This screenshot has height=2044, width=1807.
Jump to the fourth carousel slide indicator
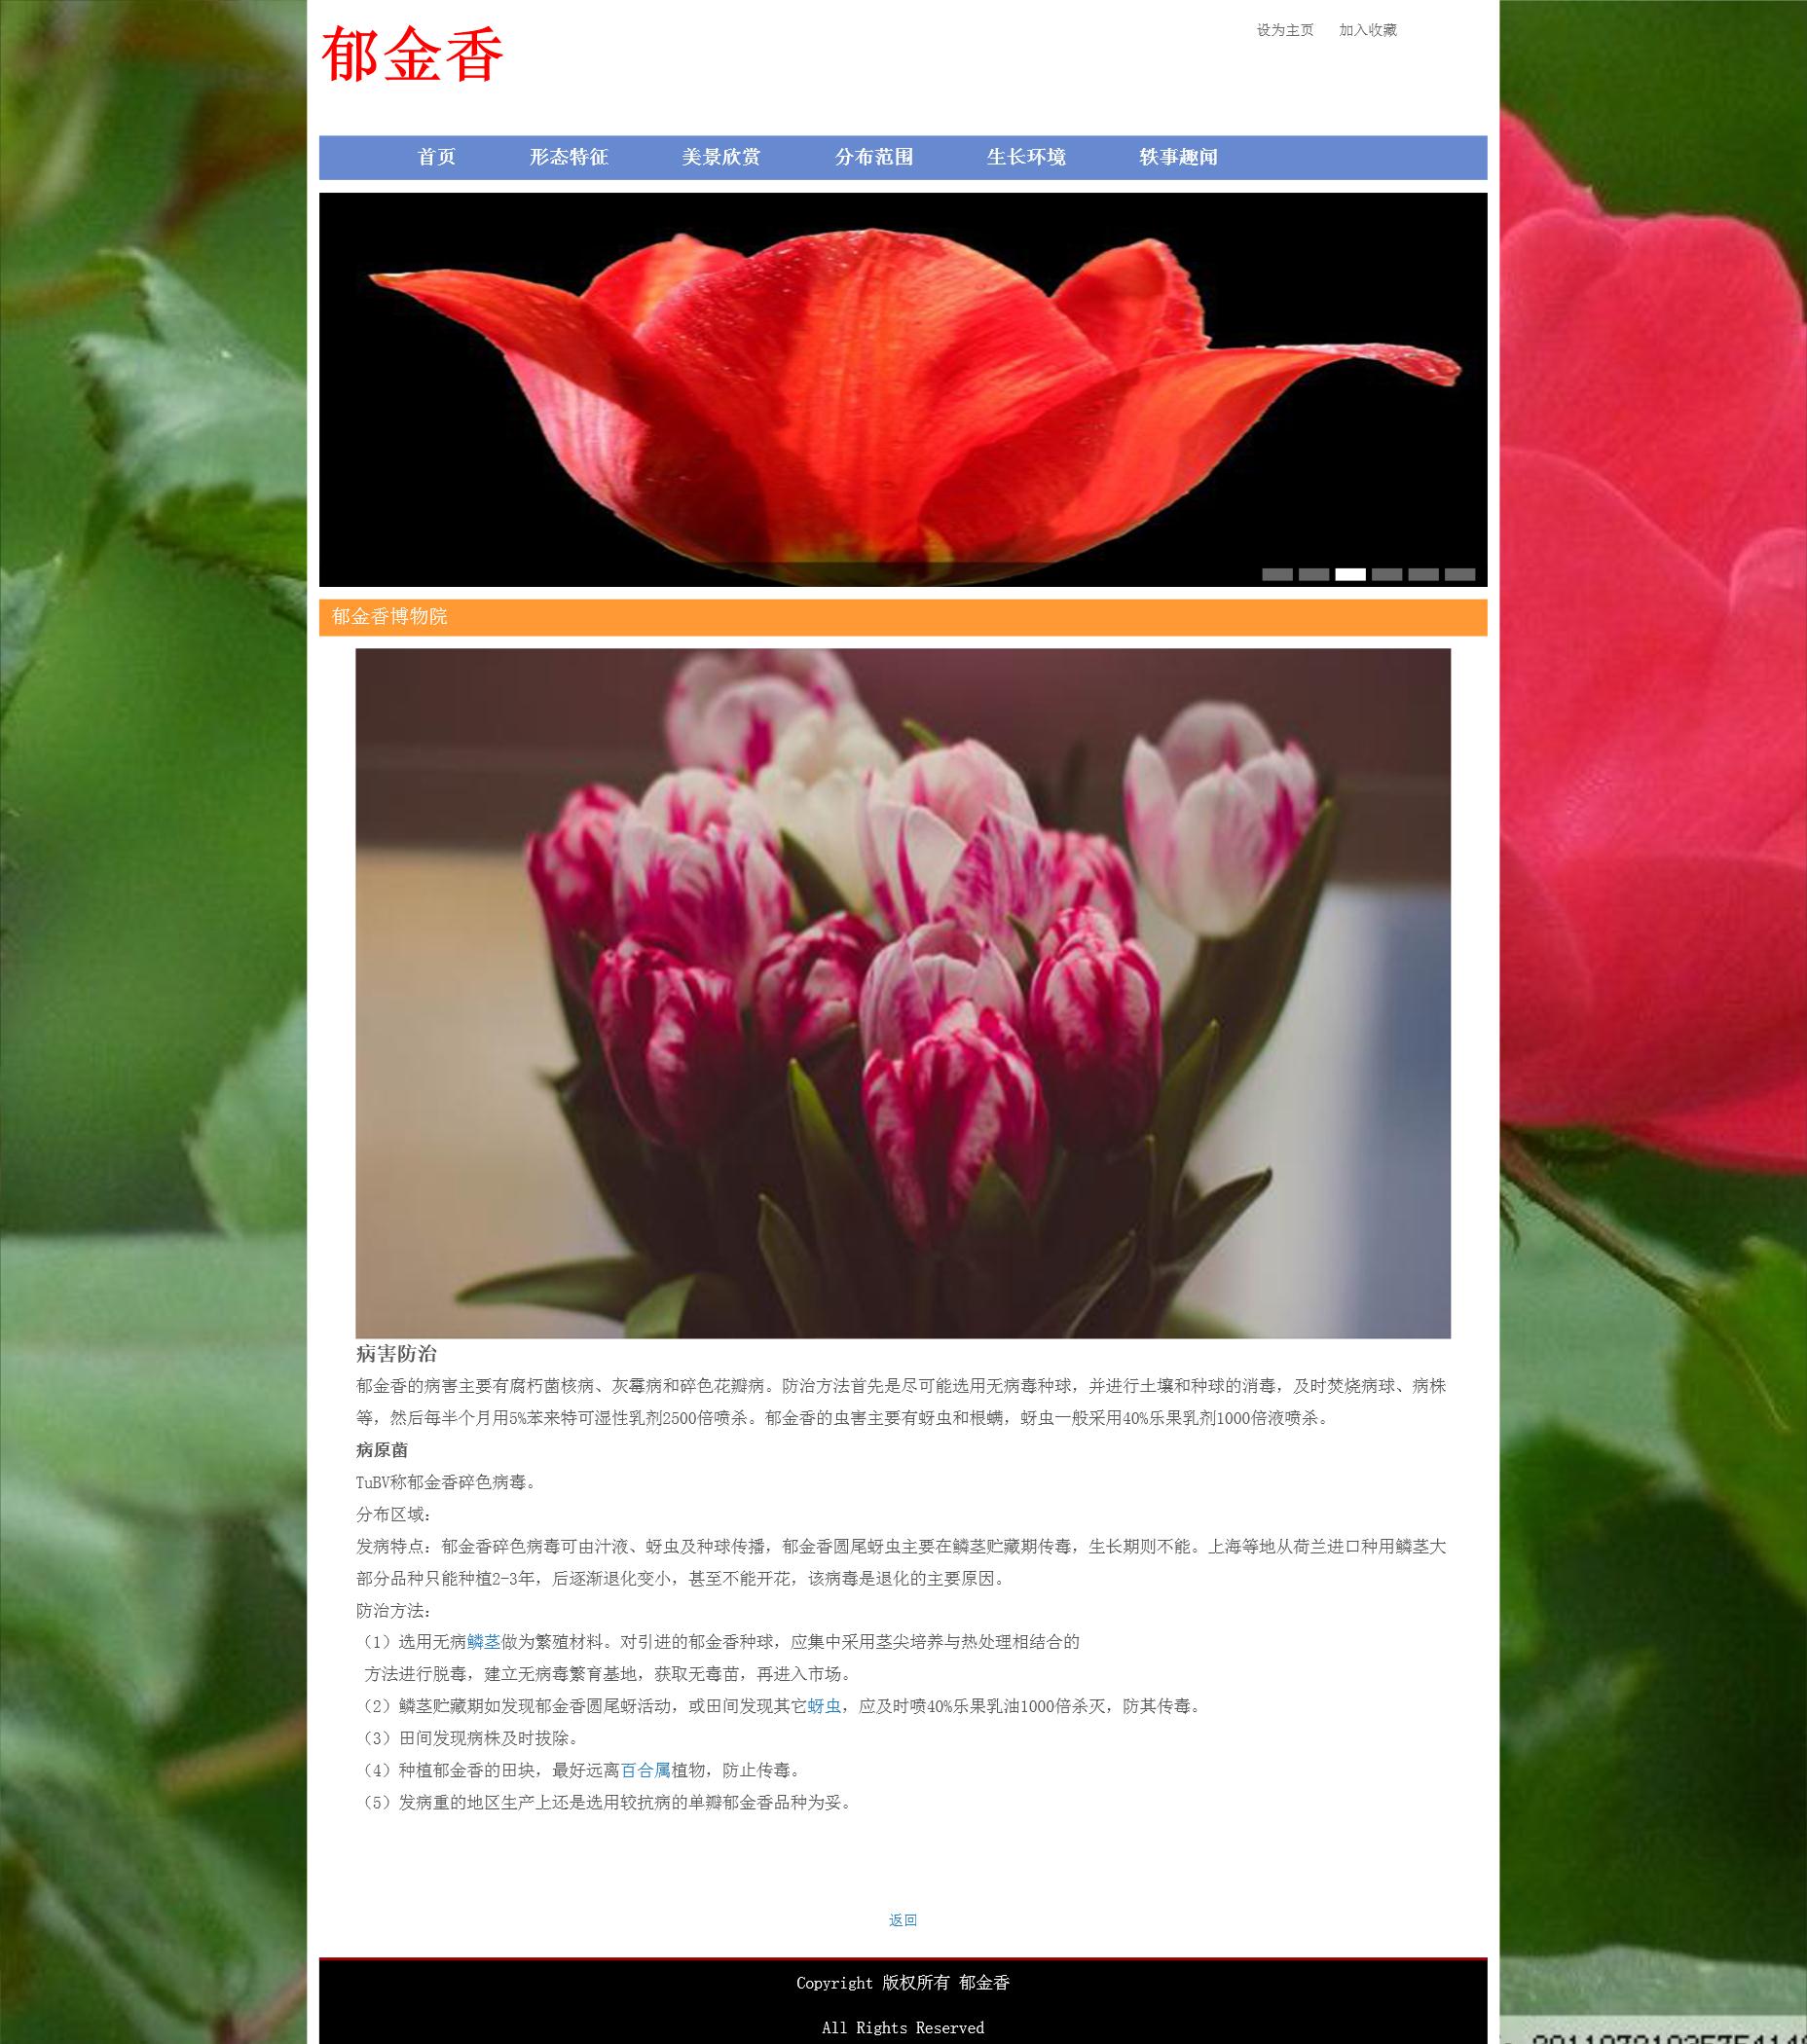1386,574
